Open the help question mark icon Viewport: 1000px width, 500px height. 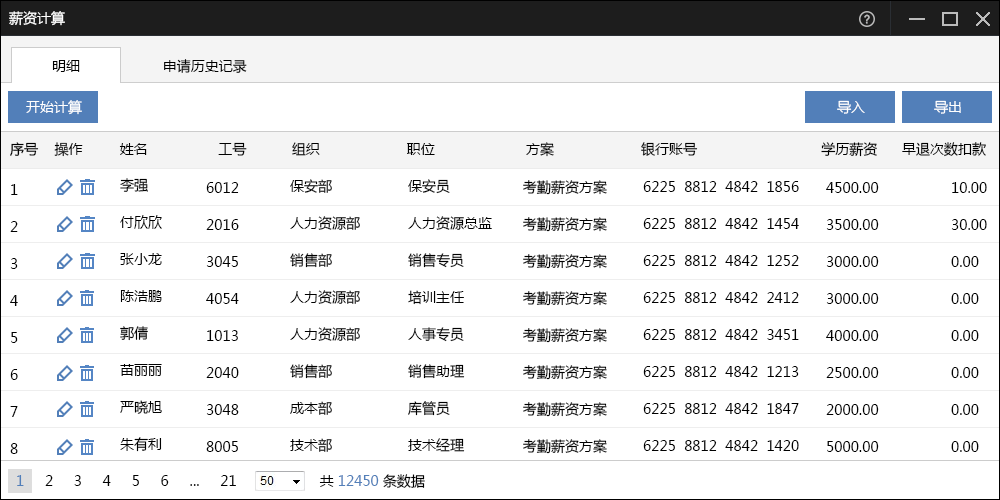pyautogui.click(x=867, y=19)
